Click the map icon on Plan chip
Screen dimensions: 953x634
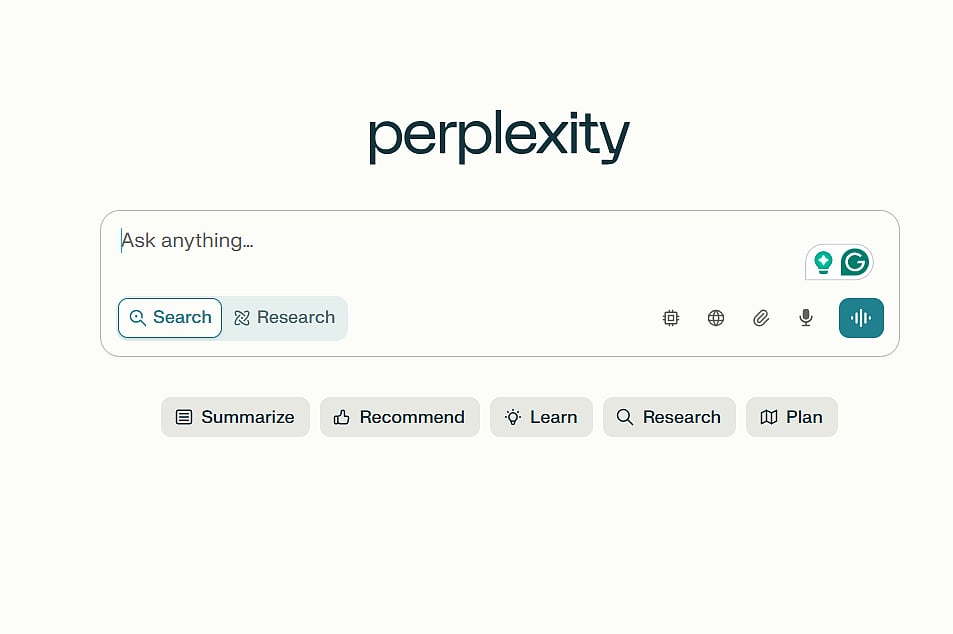(770, 417)
